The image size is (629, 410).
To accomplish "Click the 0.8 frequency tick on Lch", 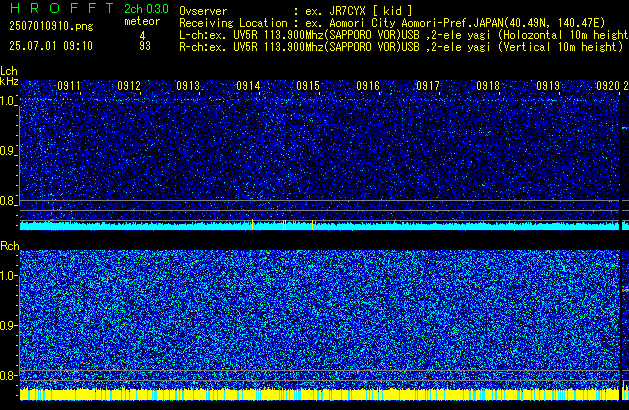I will point(8,201).
